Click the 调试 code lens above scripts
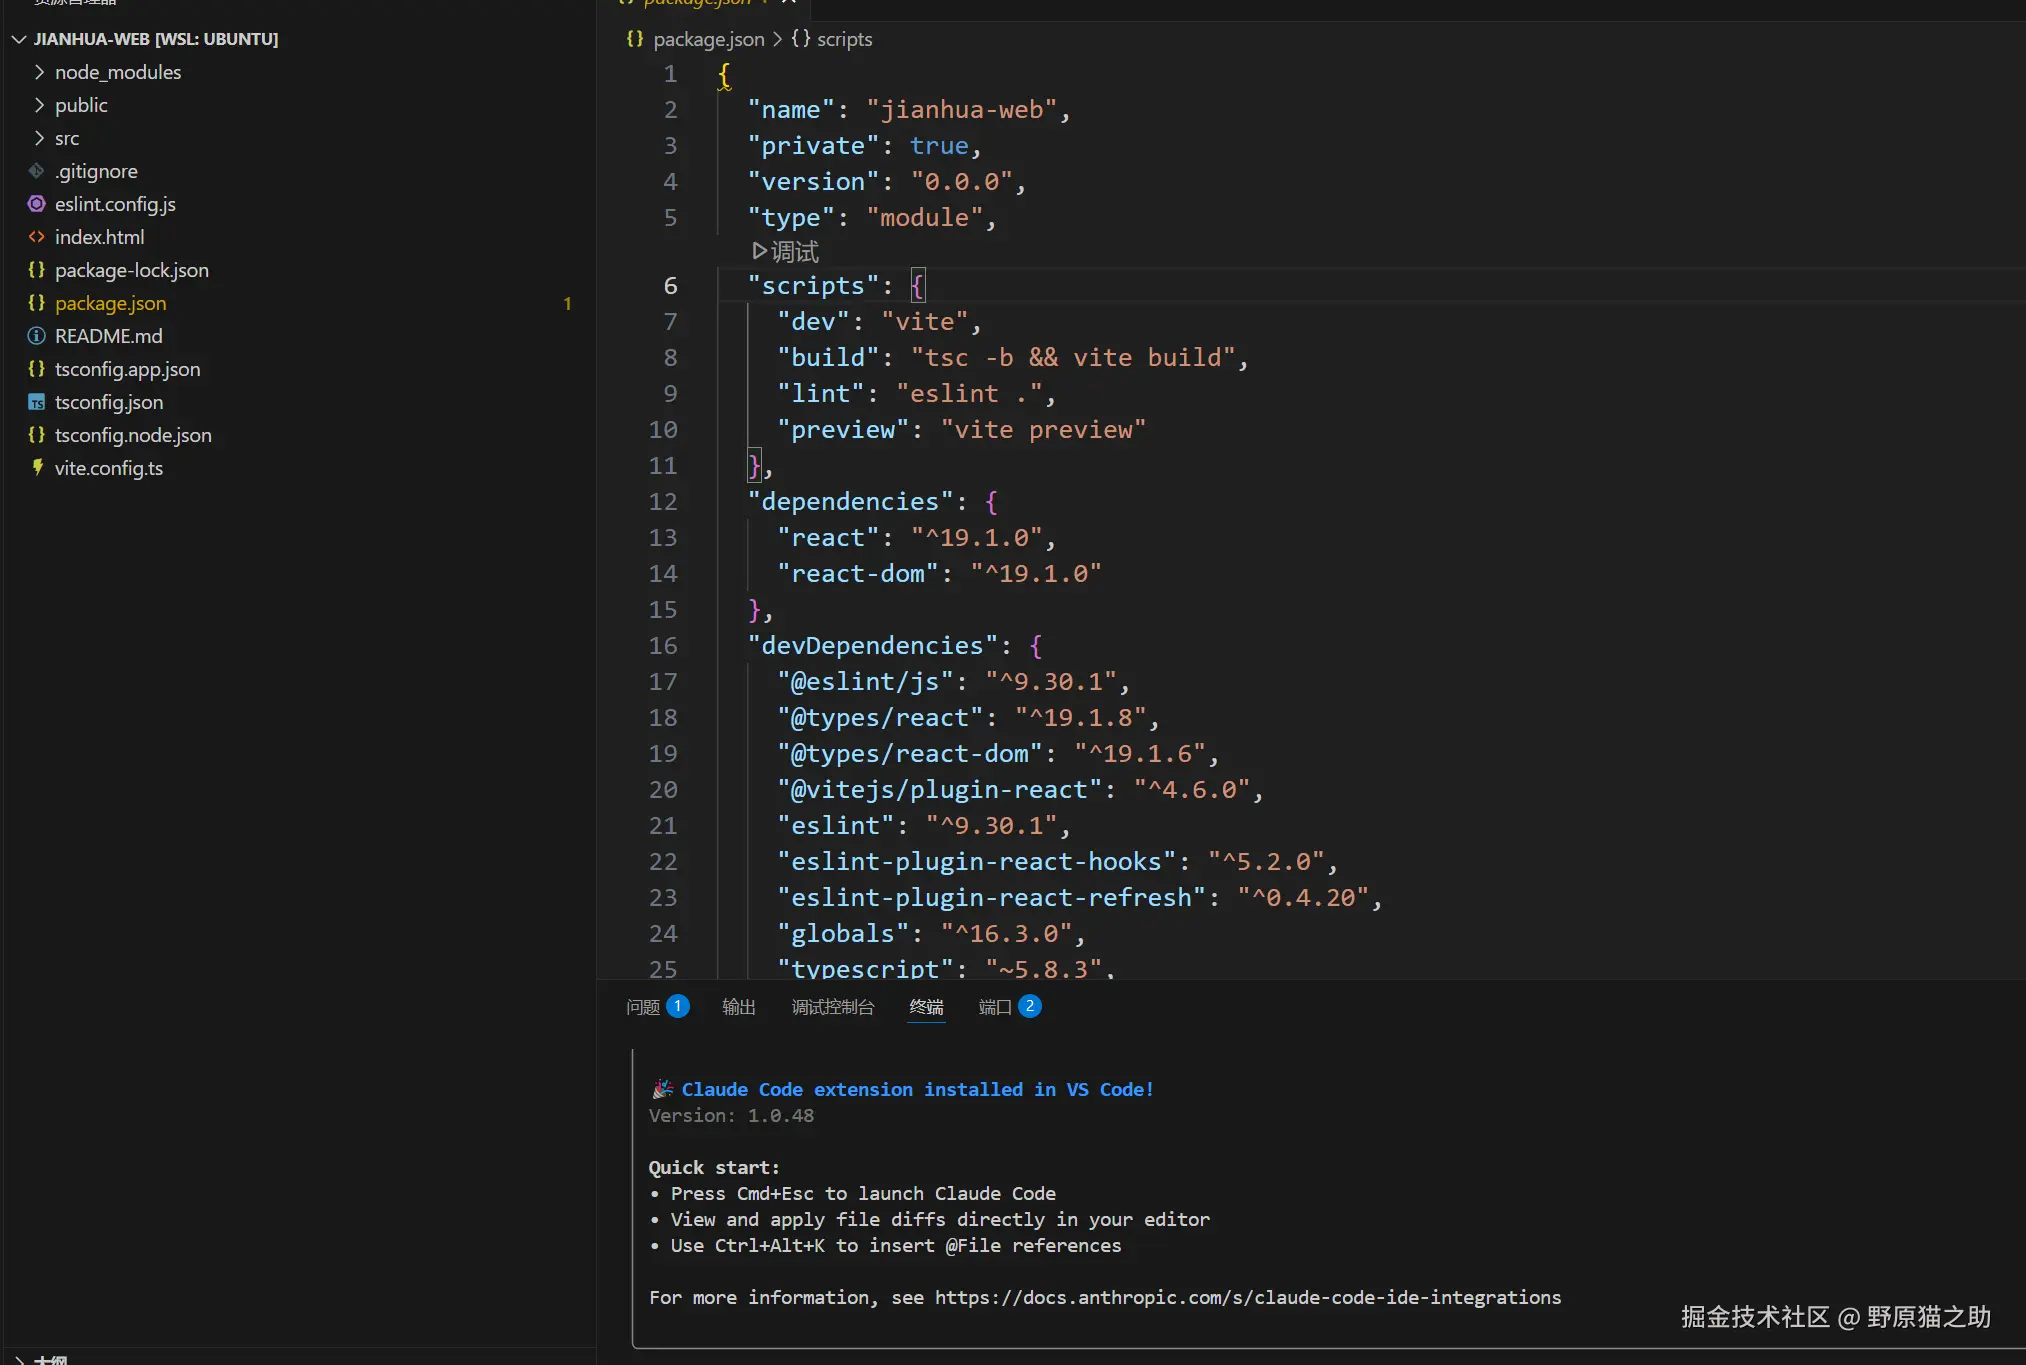The height and width of the screenshot is (1365, 2026). pos(786,251)
